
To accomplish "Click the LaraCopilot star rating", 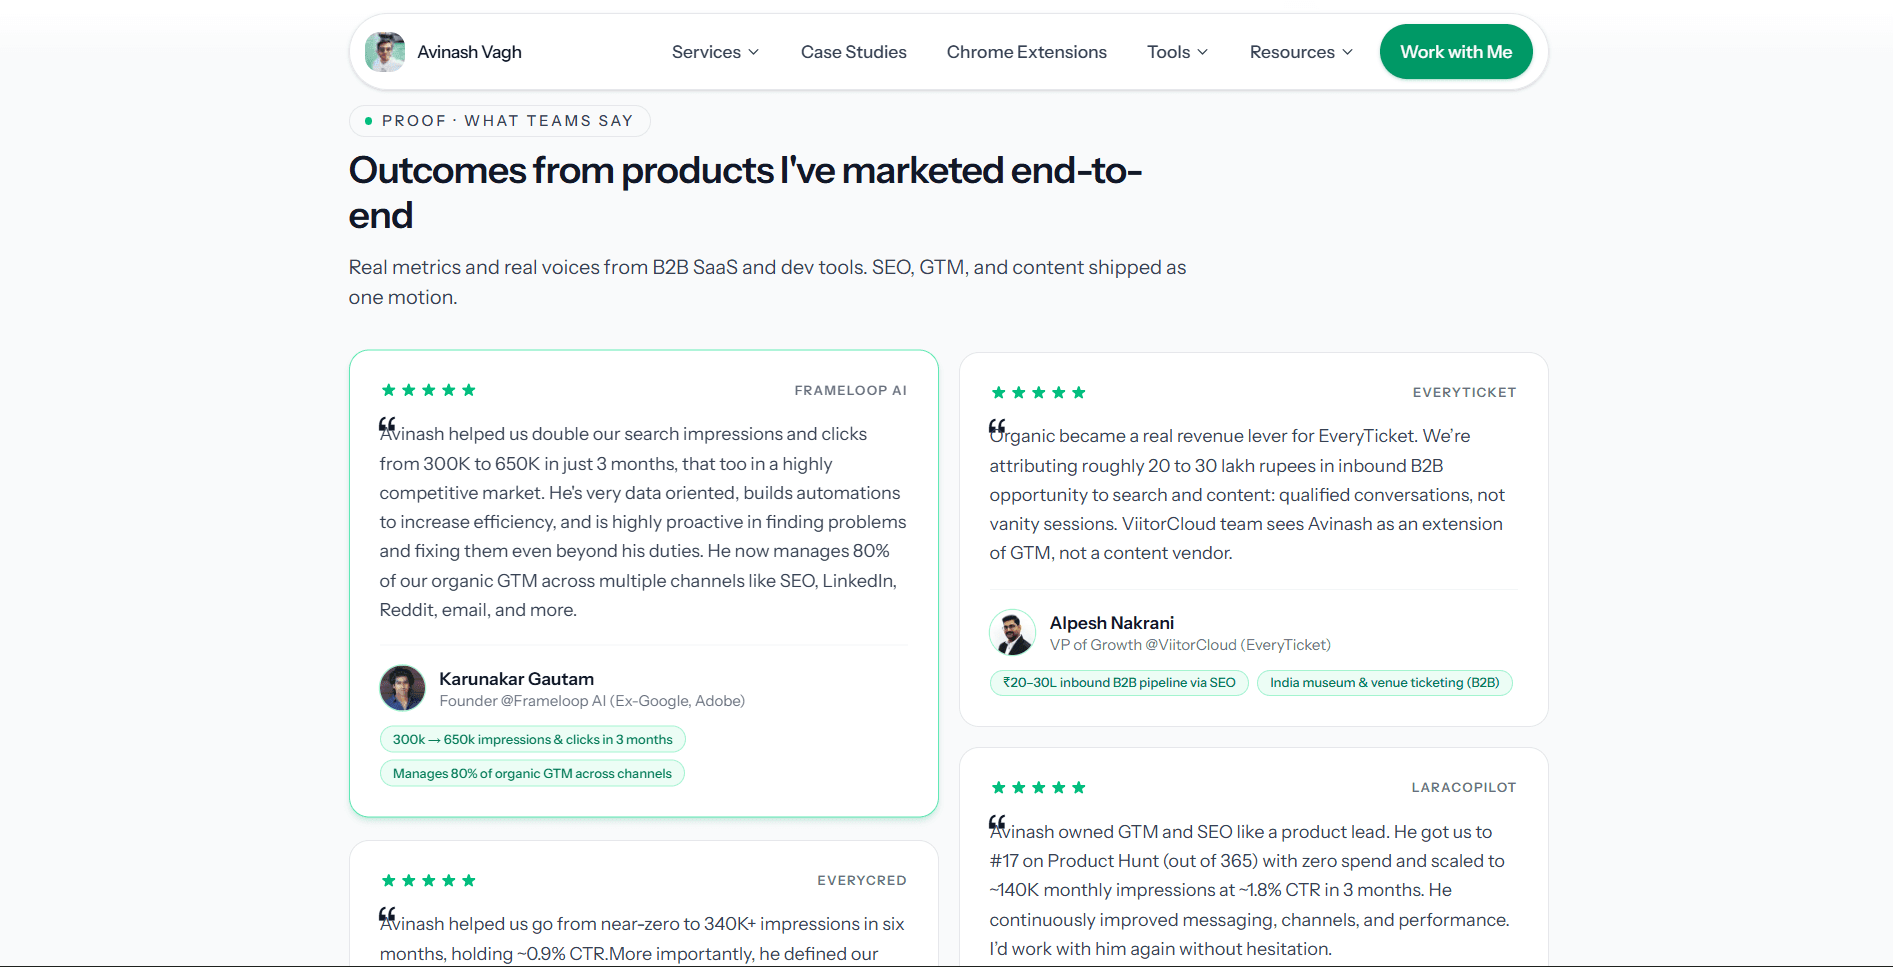I will pyautogui.click(x=1038, y=787).
